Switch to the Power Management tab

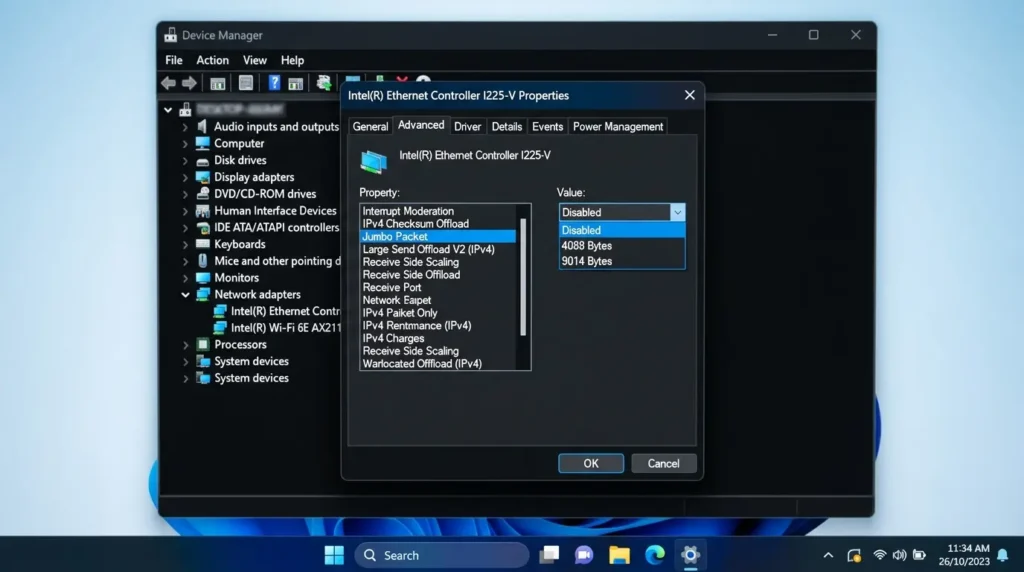pos(618,127)
